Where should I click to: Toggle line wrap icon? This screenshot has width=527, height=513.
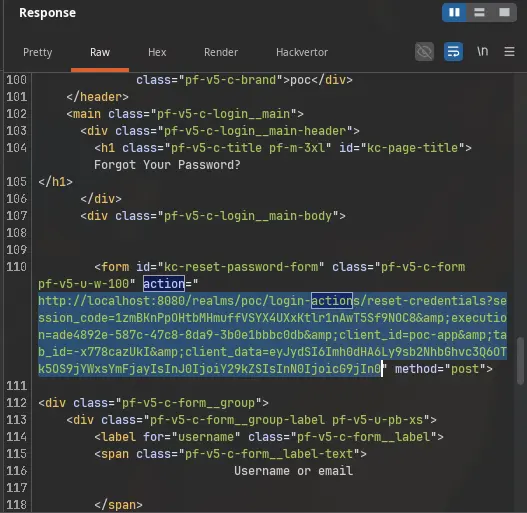tap(453, 52)
